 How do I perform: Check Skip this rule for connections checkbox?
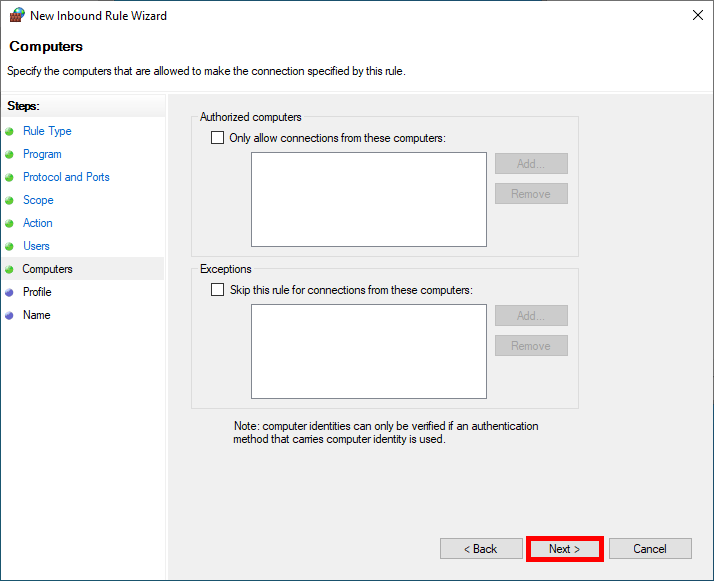coord(217,290)
